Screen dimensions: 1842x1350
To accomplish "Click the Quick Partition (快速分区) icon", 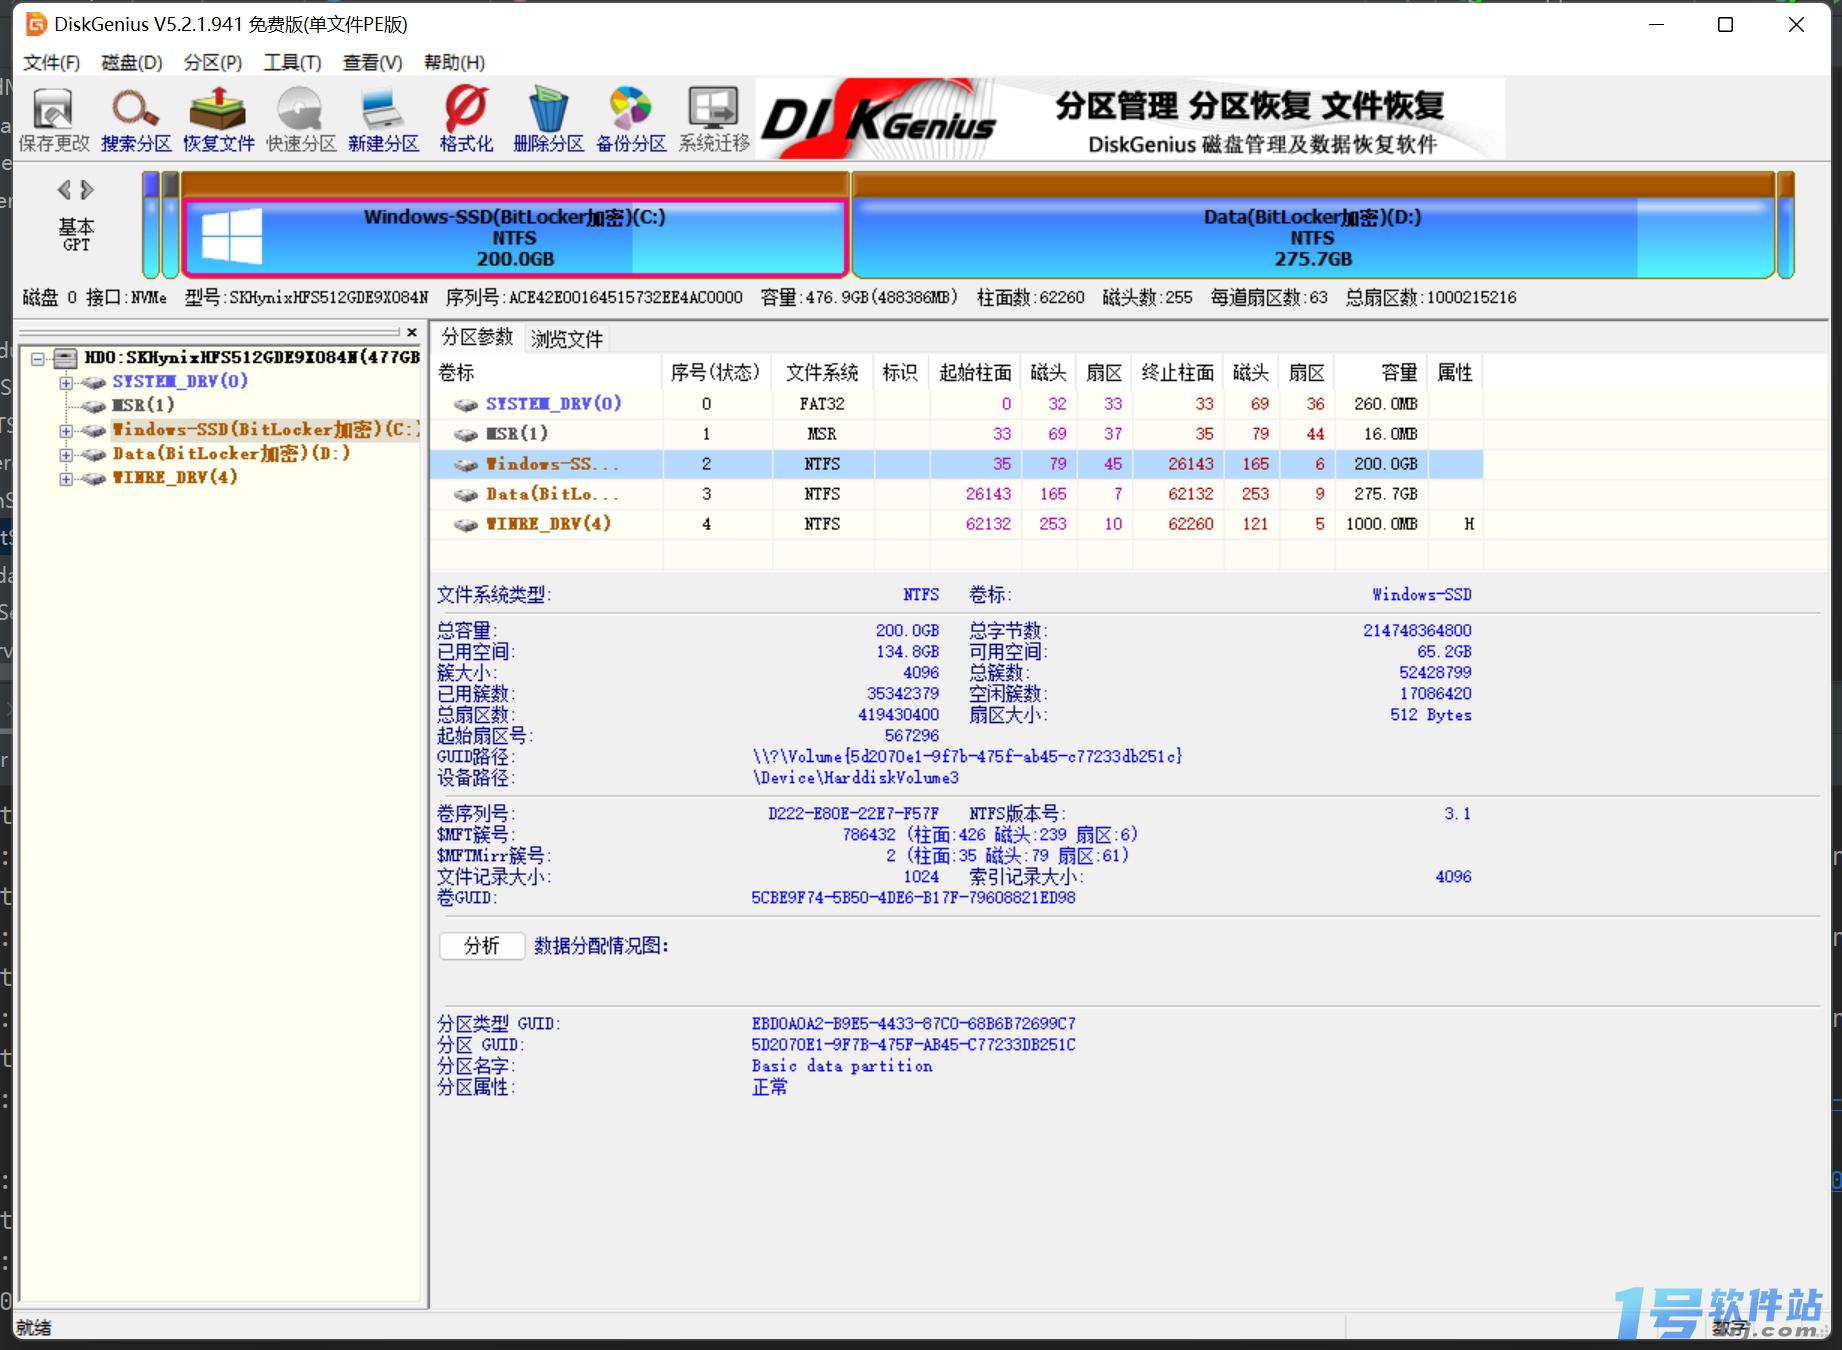I will pyautogui.click(x=301, y=120).
